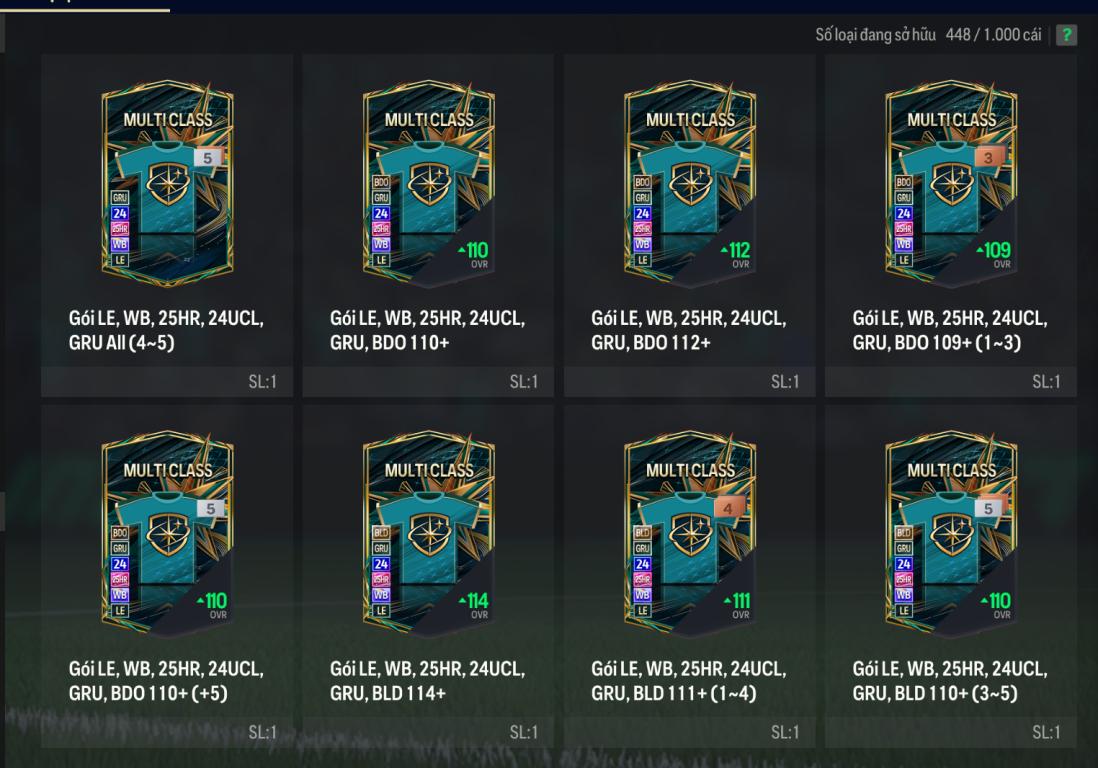Select the BDO 112+ pack card image
The width and height of the screenshot is (1098, 768).
coord(690,183)
